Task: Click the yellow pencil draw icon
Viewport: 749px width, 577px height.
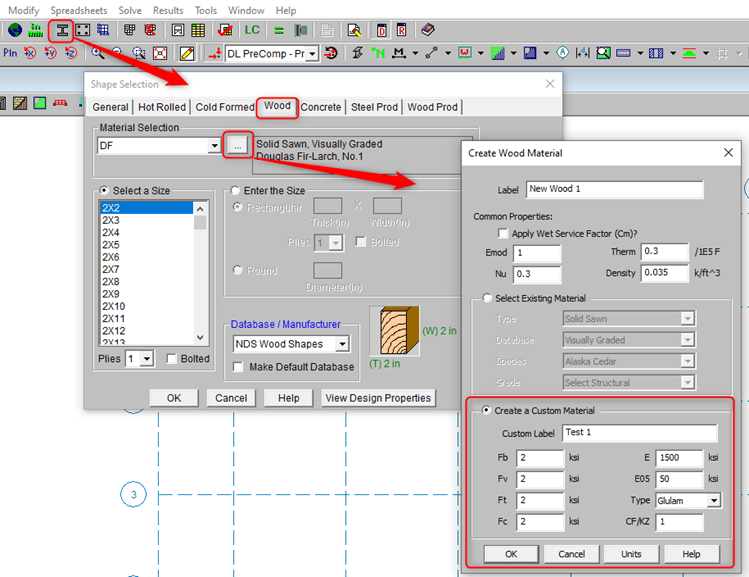Action: [x=186, y=53]
